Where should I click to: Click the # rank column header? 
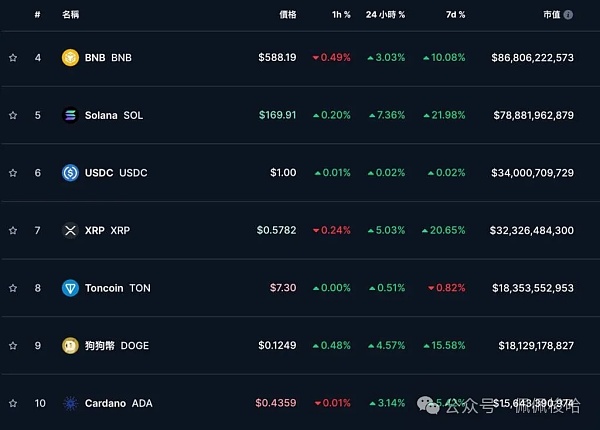[38, 15]
